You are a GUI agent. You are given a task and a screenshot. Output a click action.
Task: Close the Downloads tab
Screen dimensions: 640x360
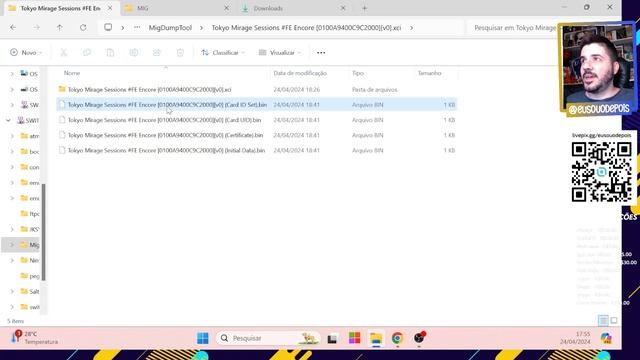click(343, 8)
